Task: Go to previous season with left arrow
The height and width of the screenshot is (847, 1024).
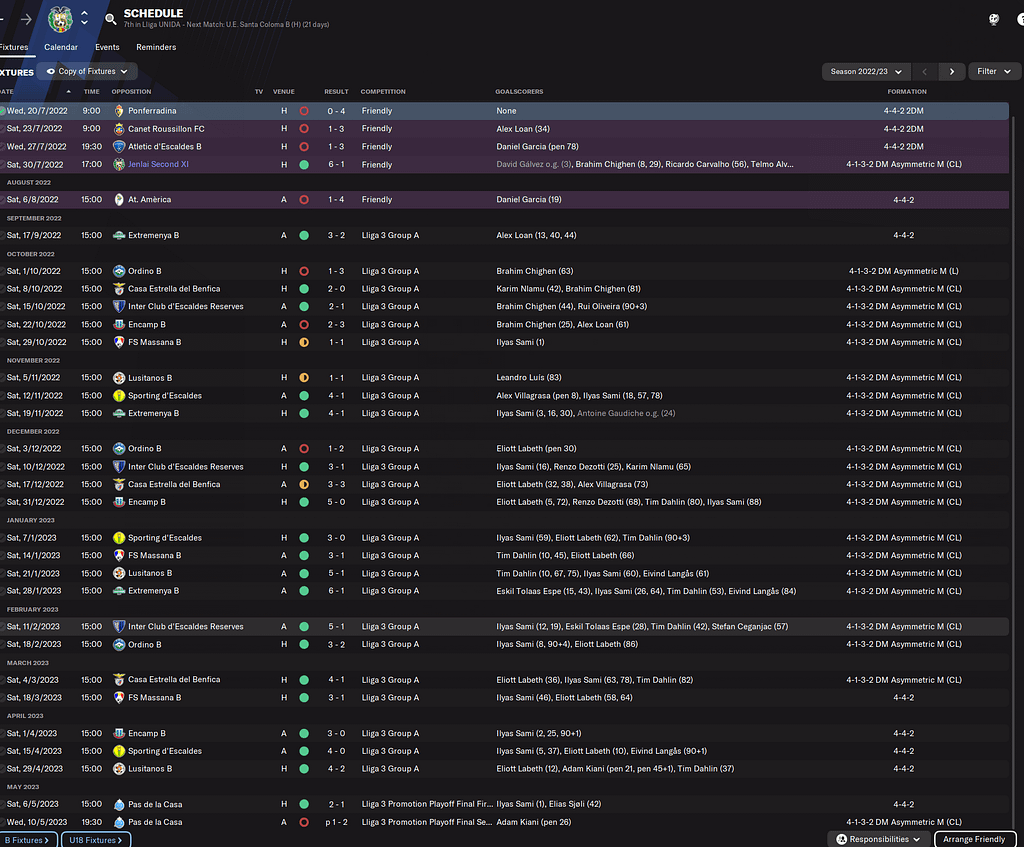Action: (x=925, y=72)
